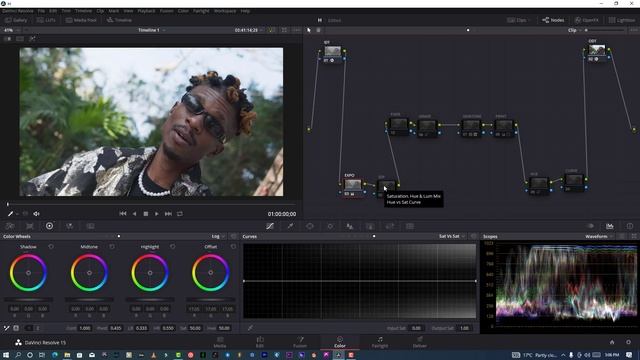
Task: Reset the Shadow color wheel
Action: coord(51,247)
